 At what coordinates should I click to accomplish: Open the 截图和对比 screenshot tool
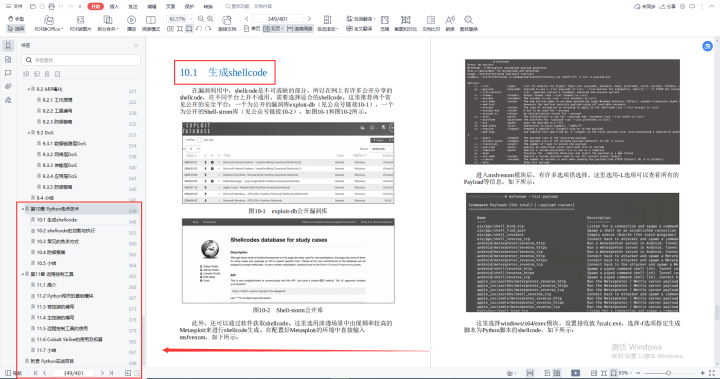pos(405,23)
